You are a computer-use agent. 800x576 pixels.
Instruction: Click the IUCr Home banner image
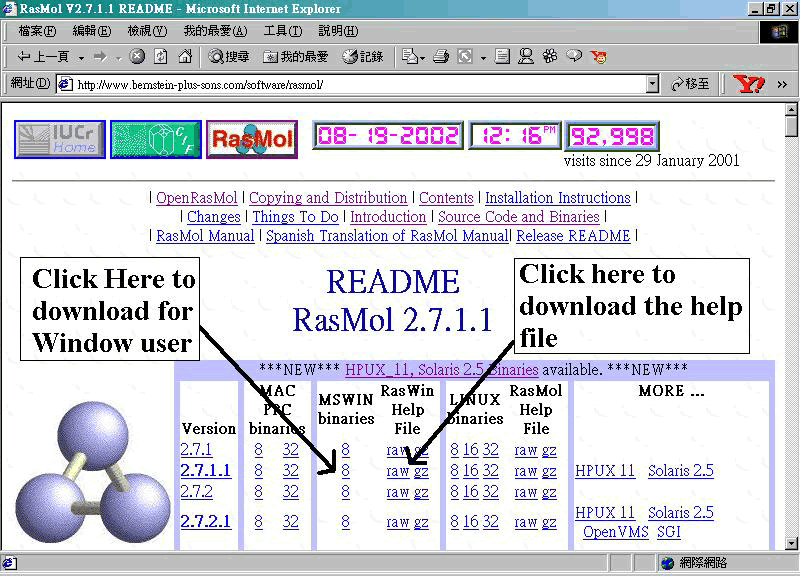[60, 139]
